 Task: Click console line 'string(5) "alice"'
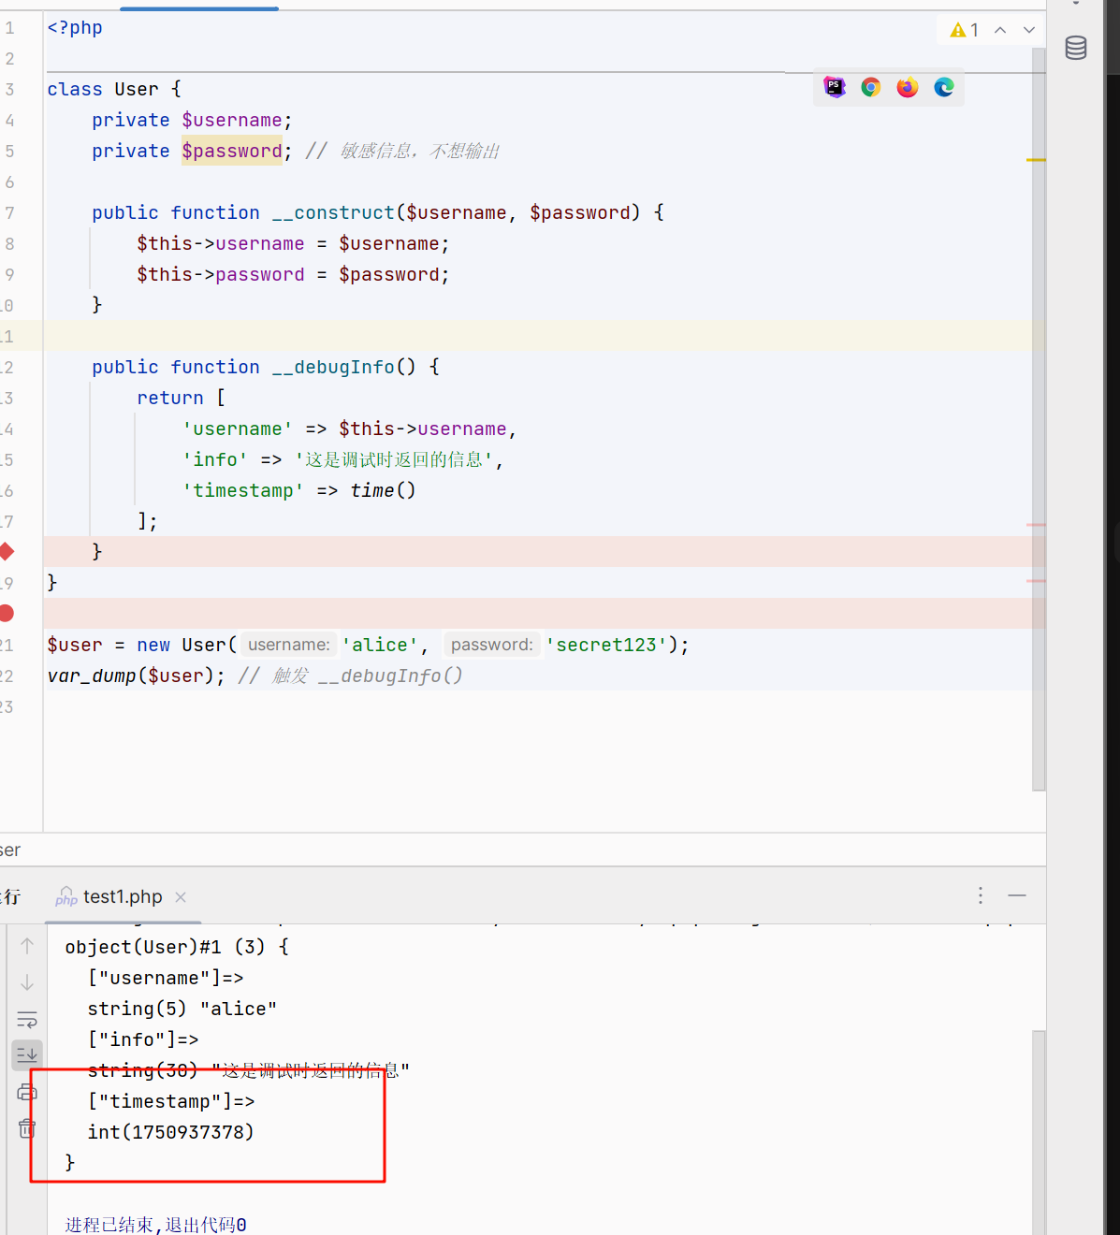(x=182, y=1009)
